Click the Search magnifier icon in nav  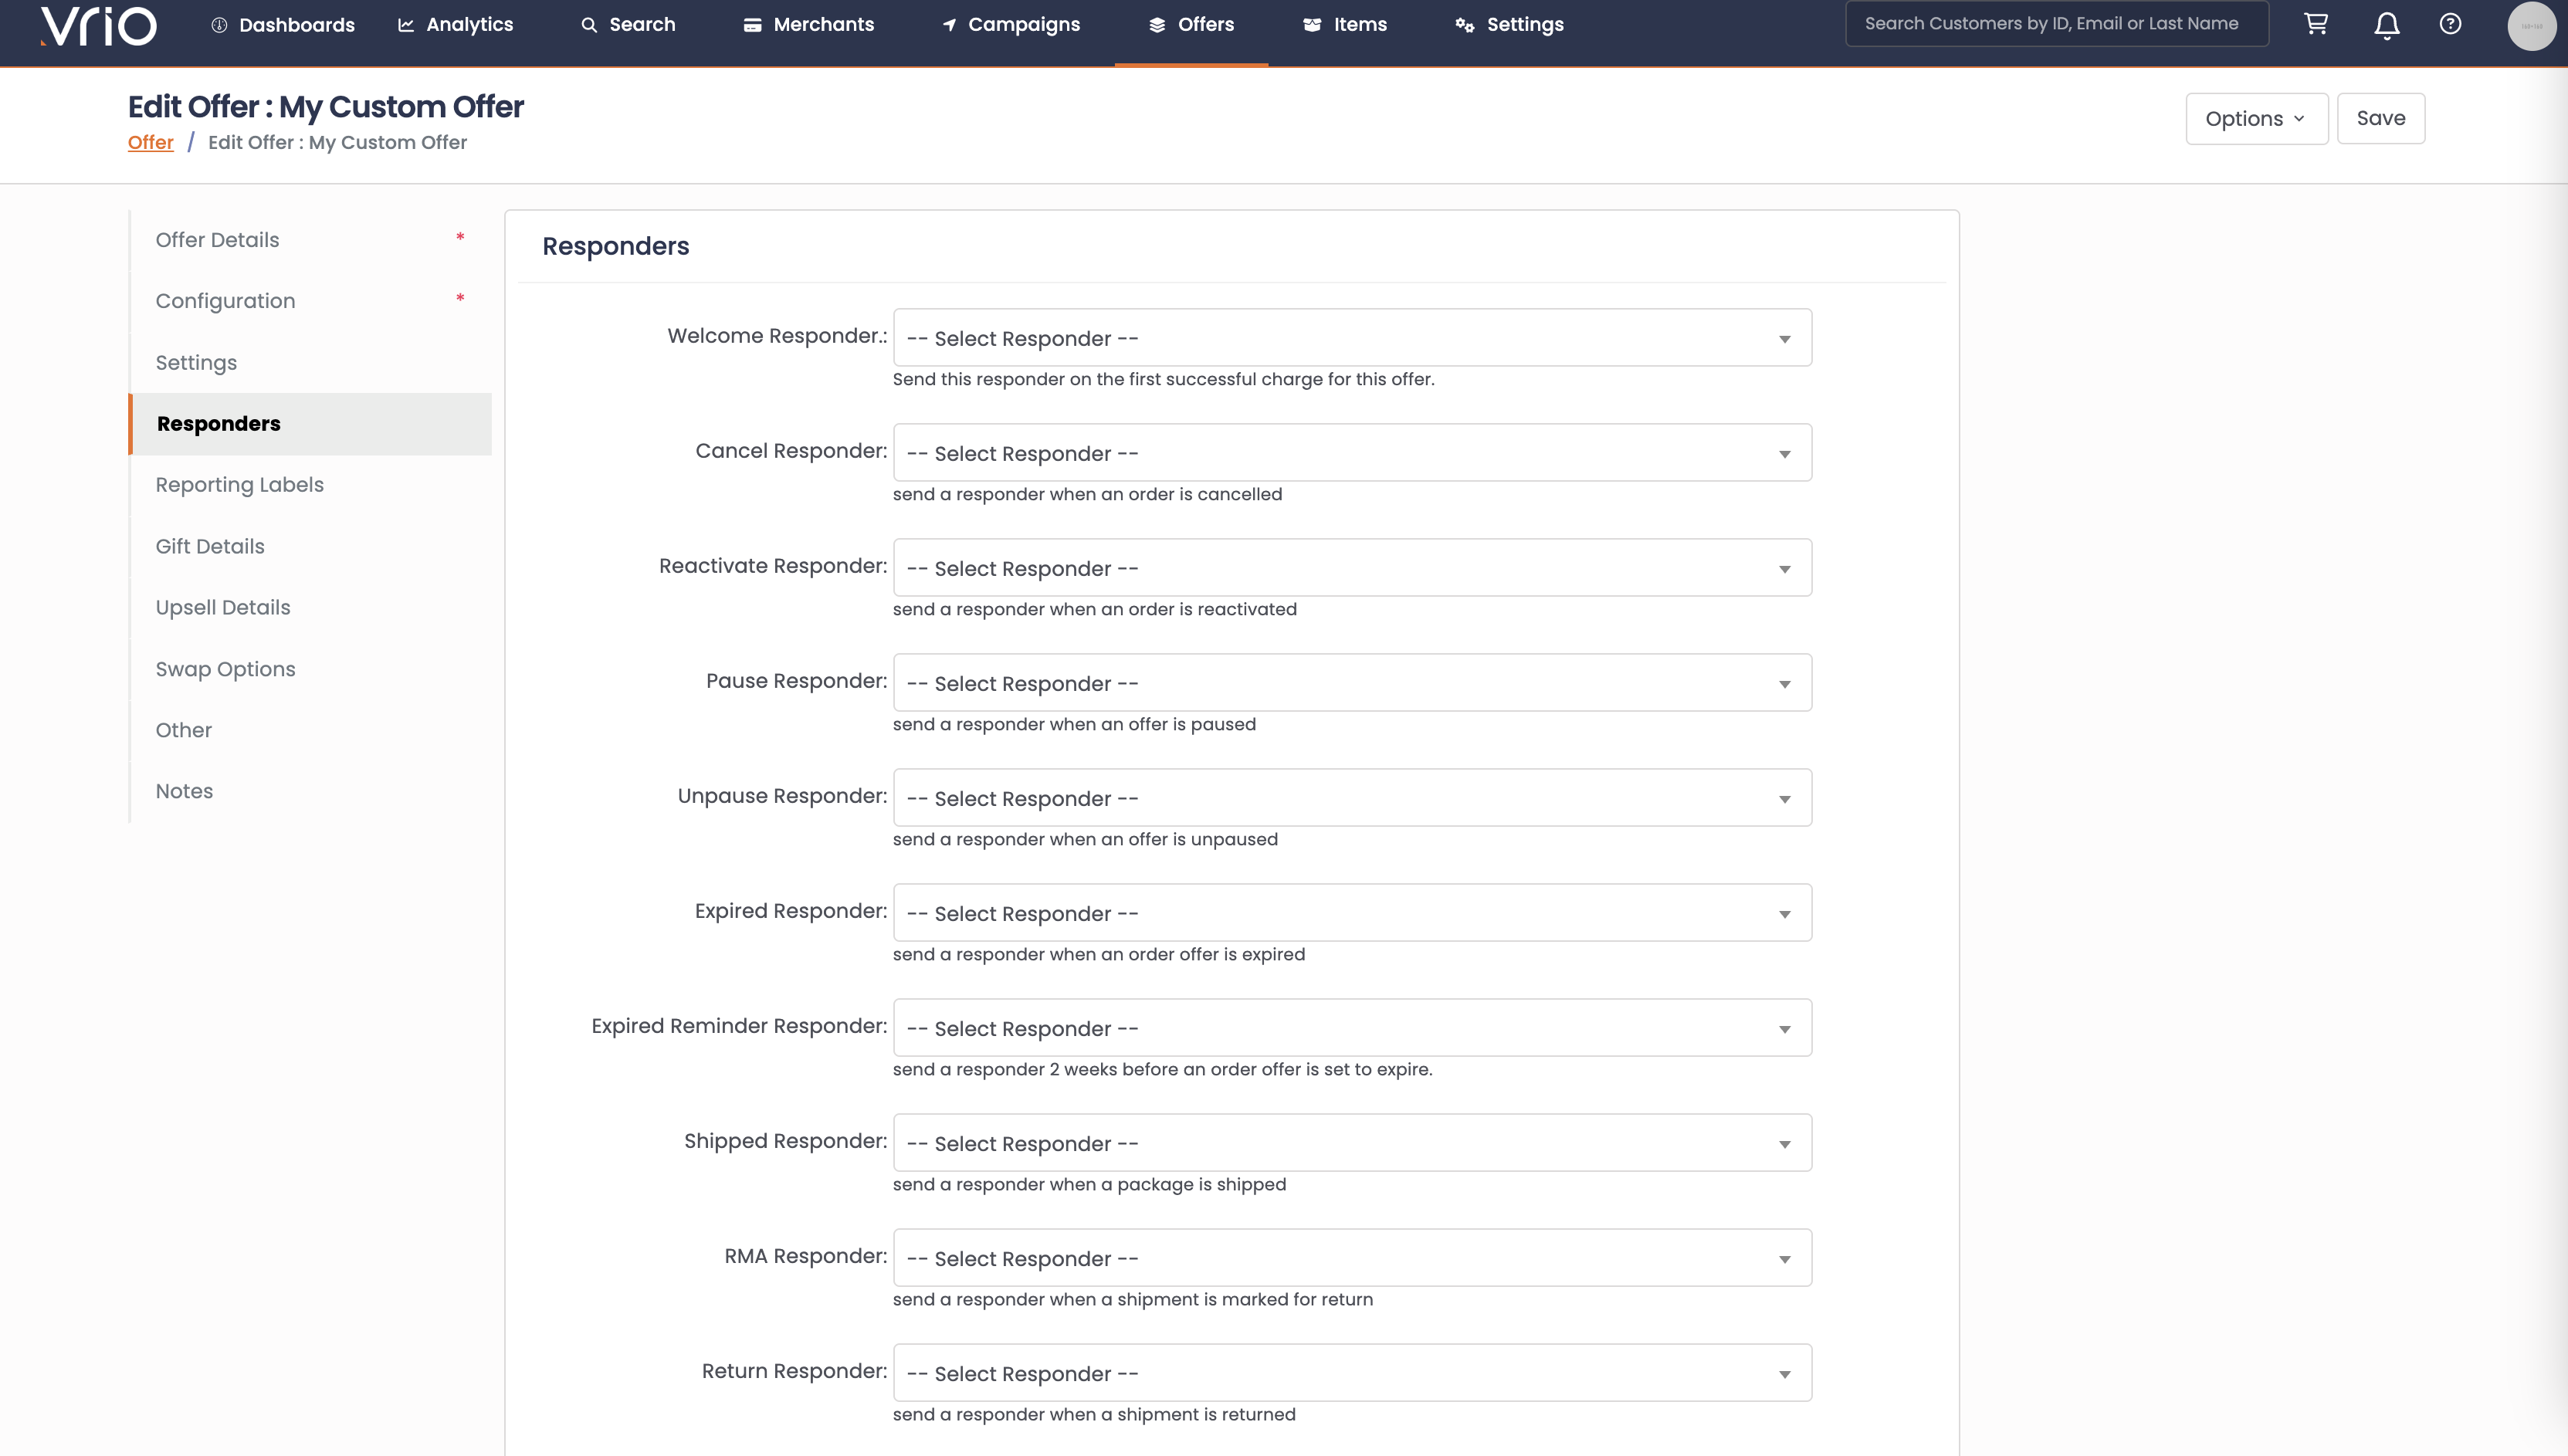coord(589,25)
